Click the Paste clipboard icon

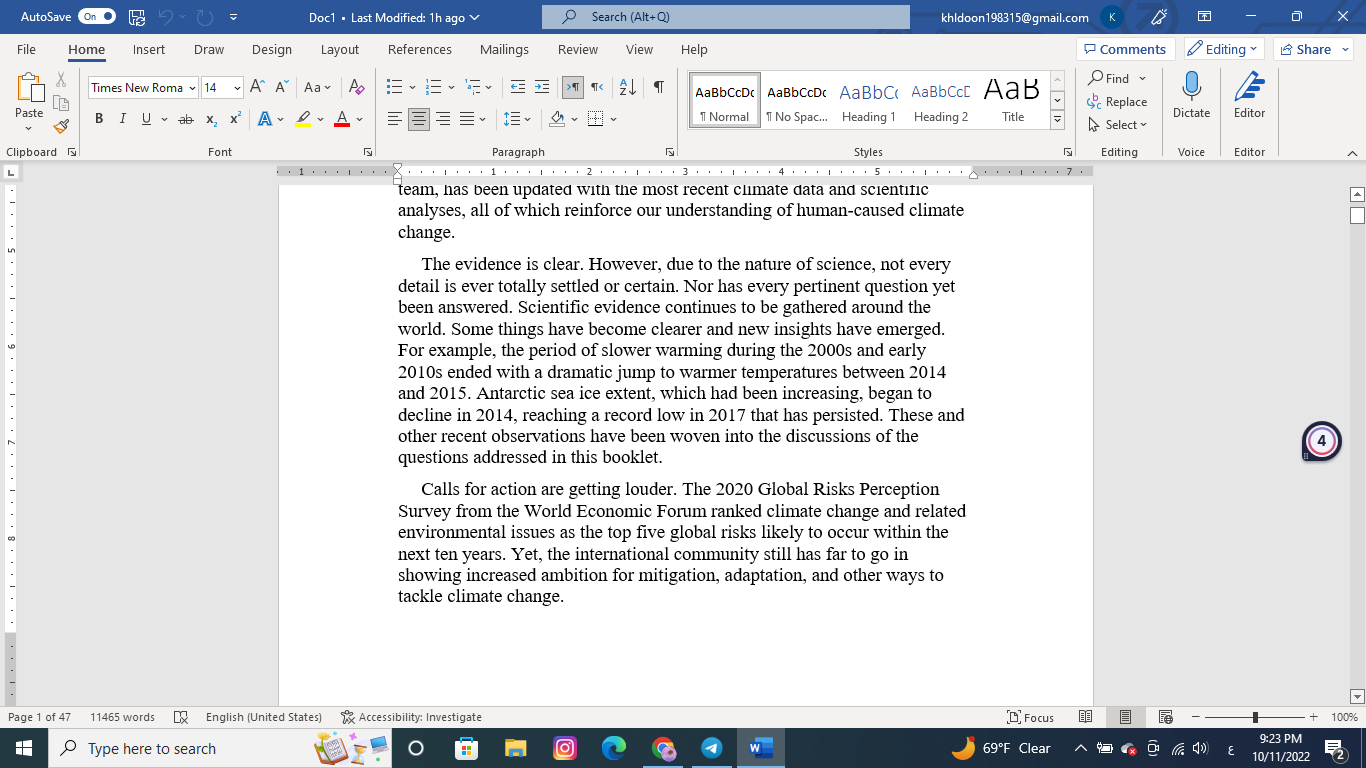(29, 89)
